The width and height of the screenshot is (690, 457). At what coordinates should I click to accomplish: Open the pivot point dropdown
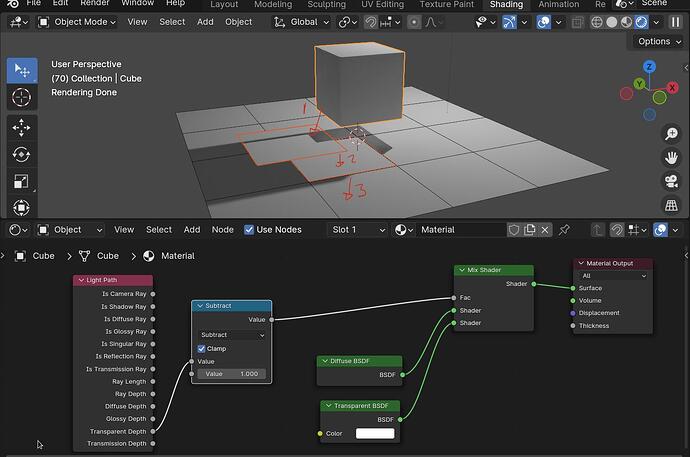pyautogui.click(x=348, y=22)
